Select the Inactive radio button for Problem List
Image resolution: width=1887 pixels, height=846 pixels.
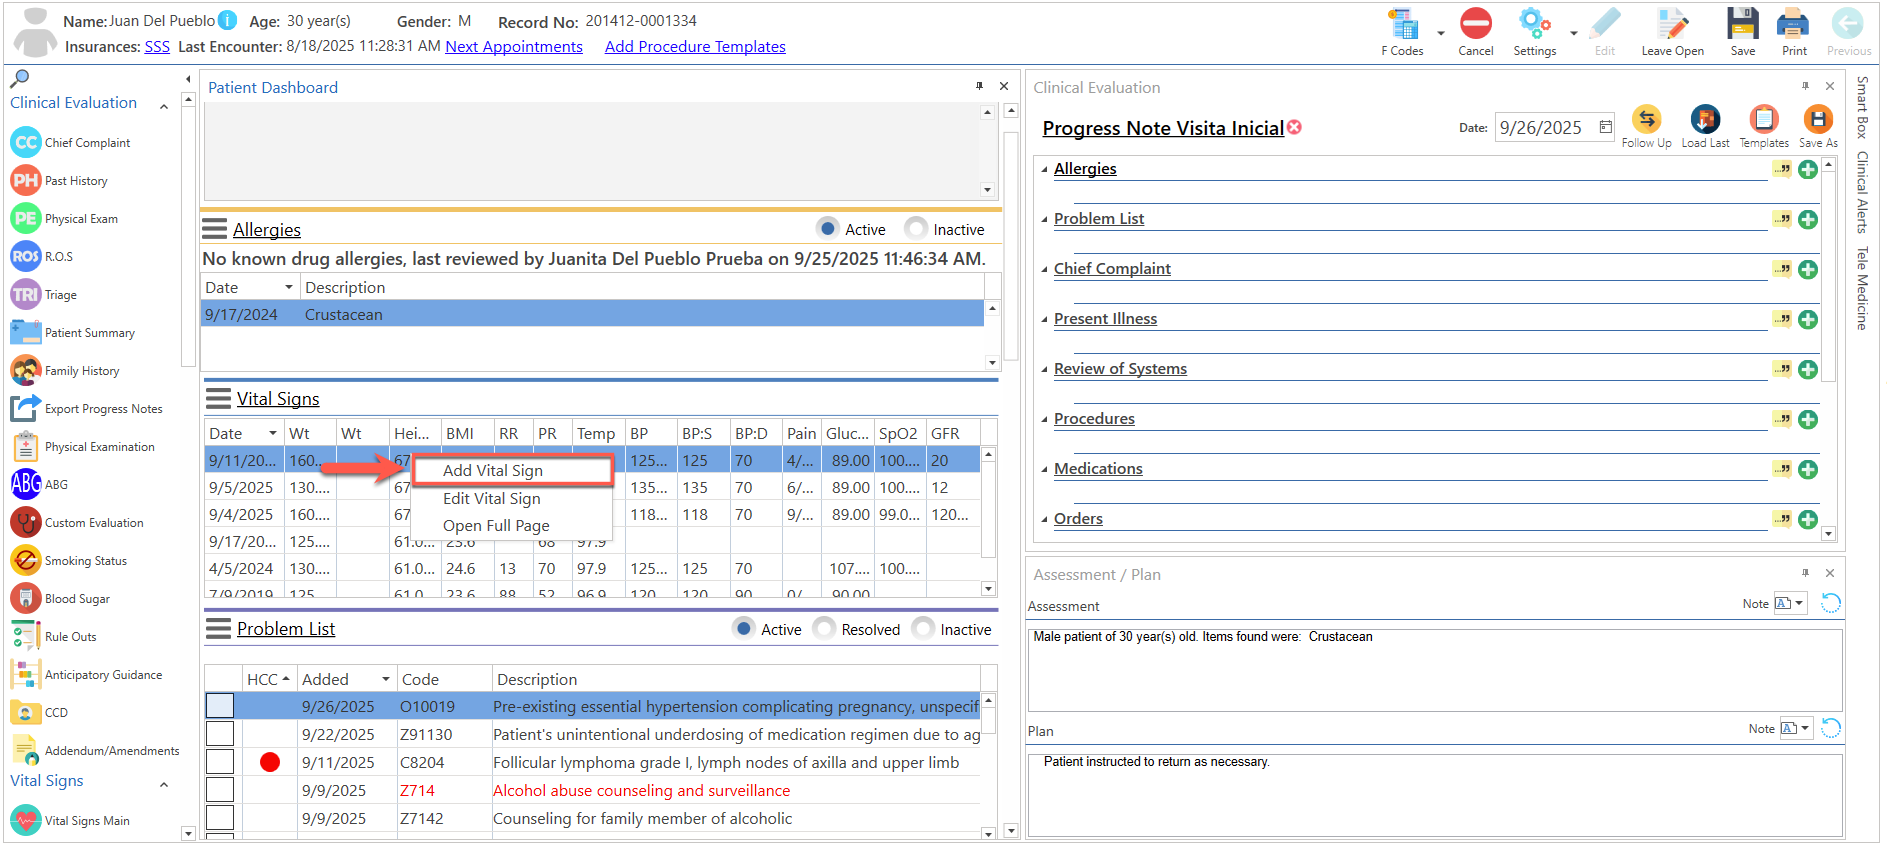pos(923,629)
